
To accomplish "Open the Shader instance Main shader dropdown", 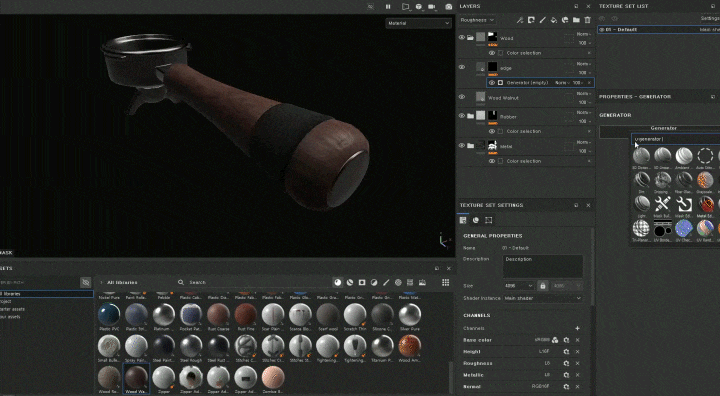I will [x=542, y=298].
